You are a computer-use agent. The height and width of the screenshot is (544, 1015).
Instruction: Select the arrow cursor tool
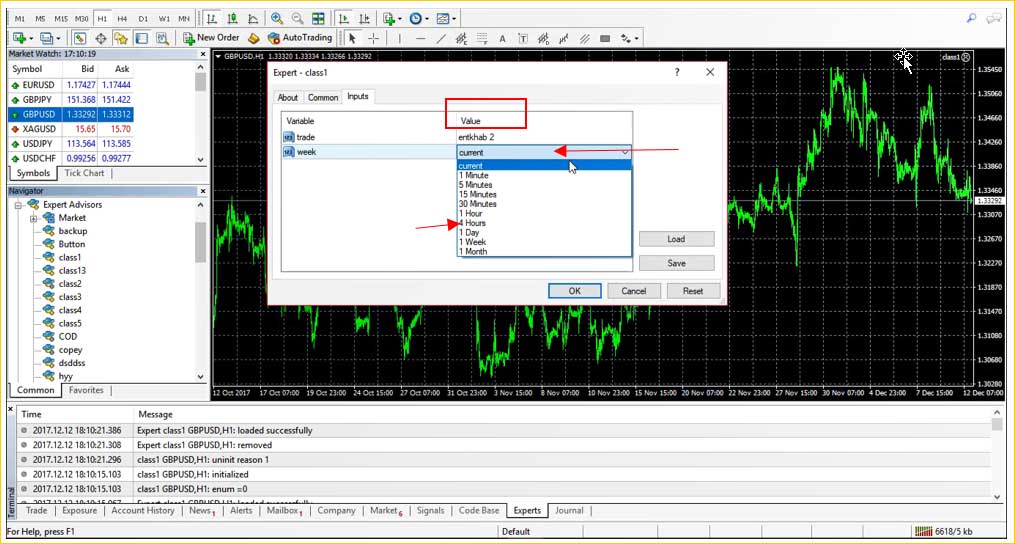point(352,38)
